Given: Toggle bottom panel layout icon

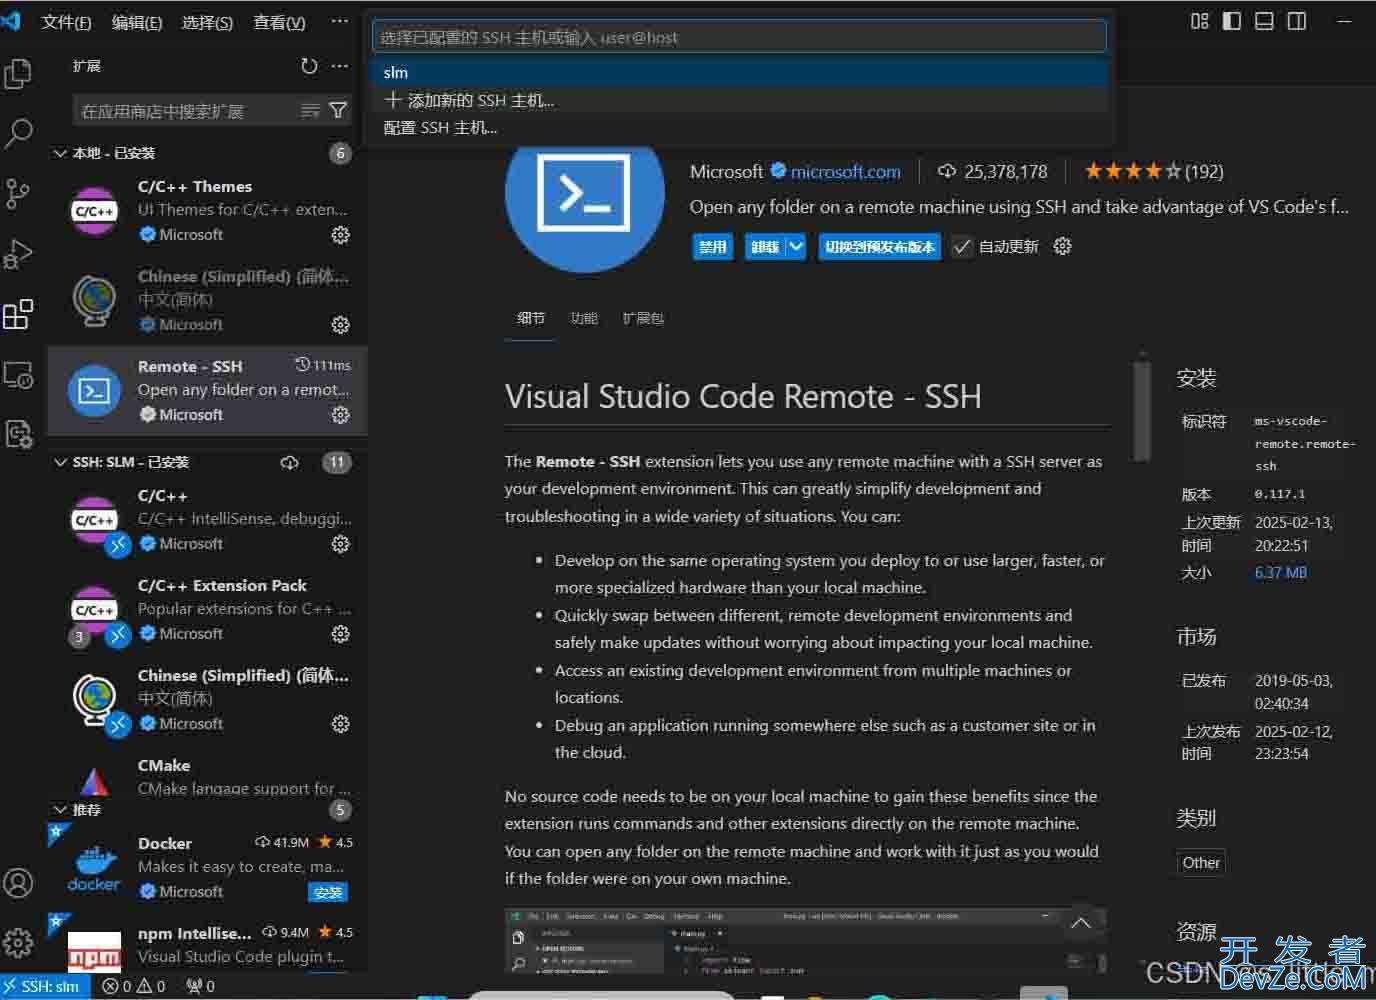Looking at the screenshot, I should click(1264, 21).
